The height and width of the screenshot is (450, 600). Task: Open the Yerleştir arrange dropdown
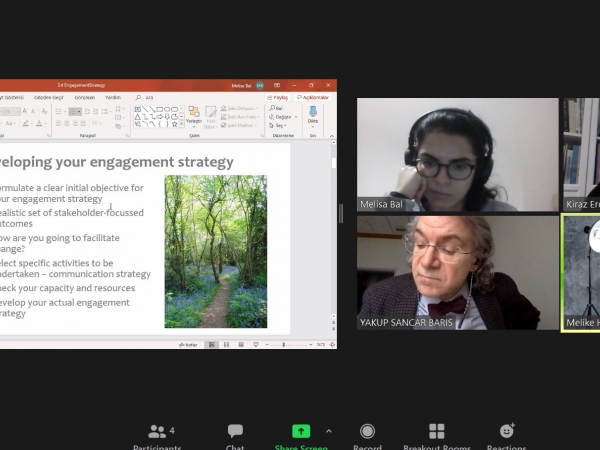[194, 117]
